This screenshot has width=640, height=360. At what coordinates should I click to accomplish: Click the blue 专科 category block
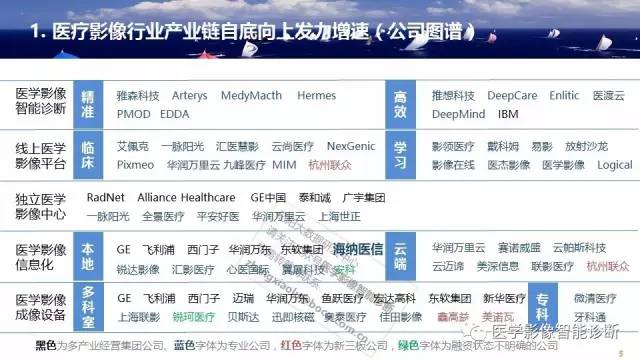coord(542,307)
